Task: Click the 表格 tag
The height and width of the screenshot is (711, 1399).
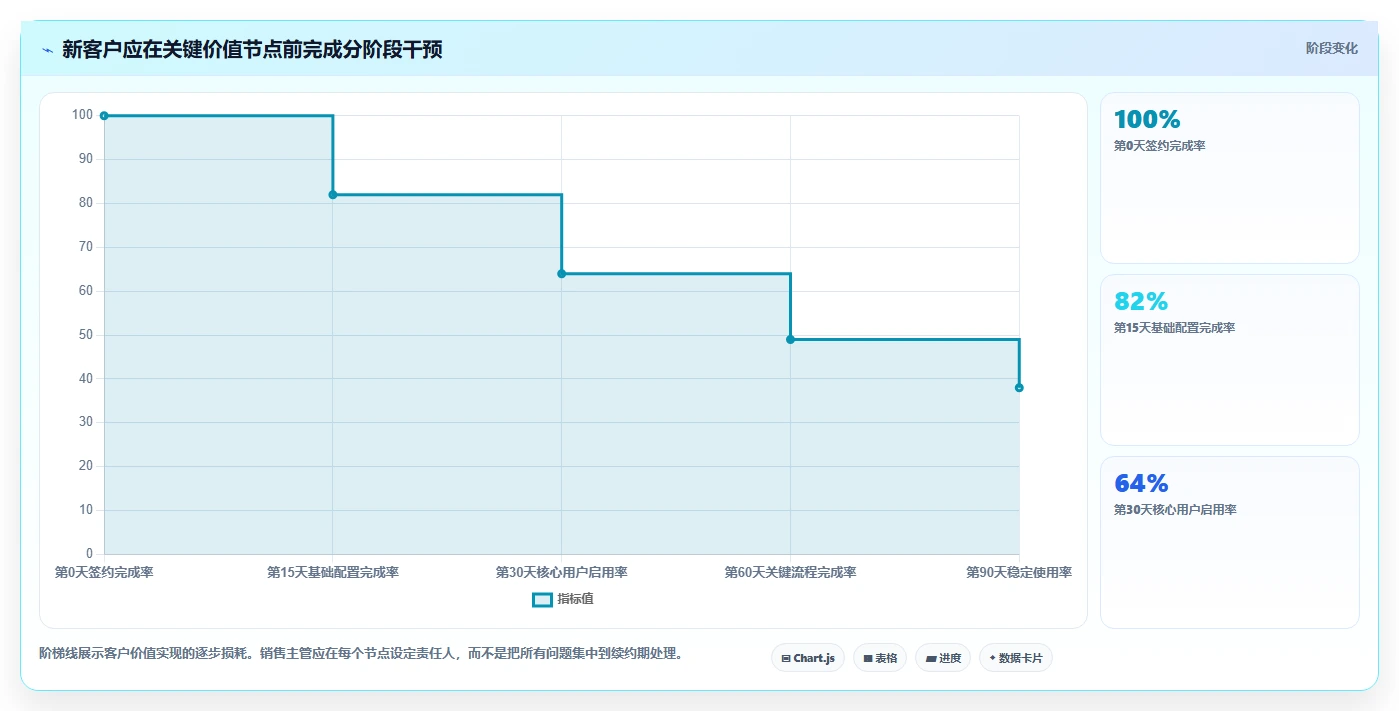Action: click(x=880, y=658)
